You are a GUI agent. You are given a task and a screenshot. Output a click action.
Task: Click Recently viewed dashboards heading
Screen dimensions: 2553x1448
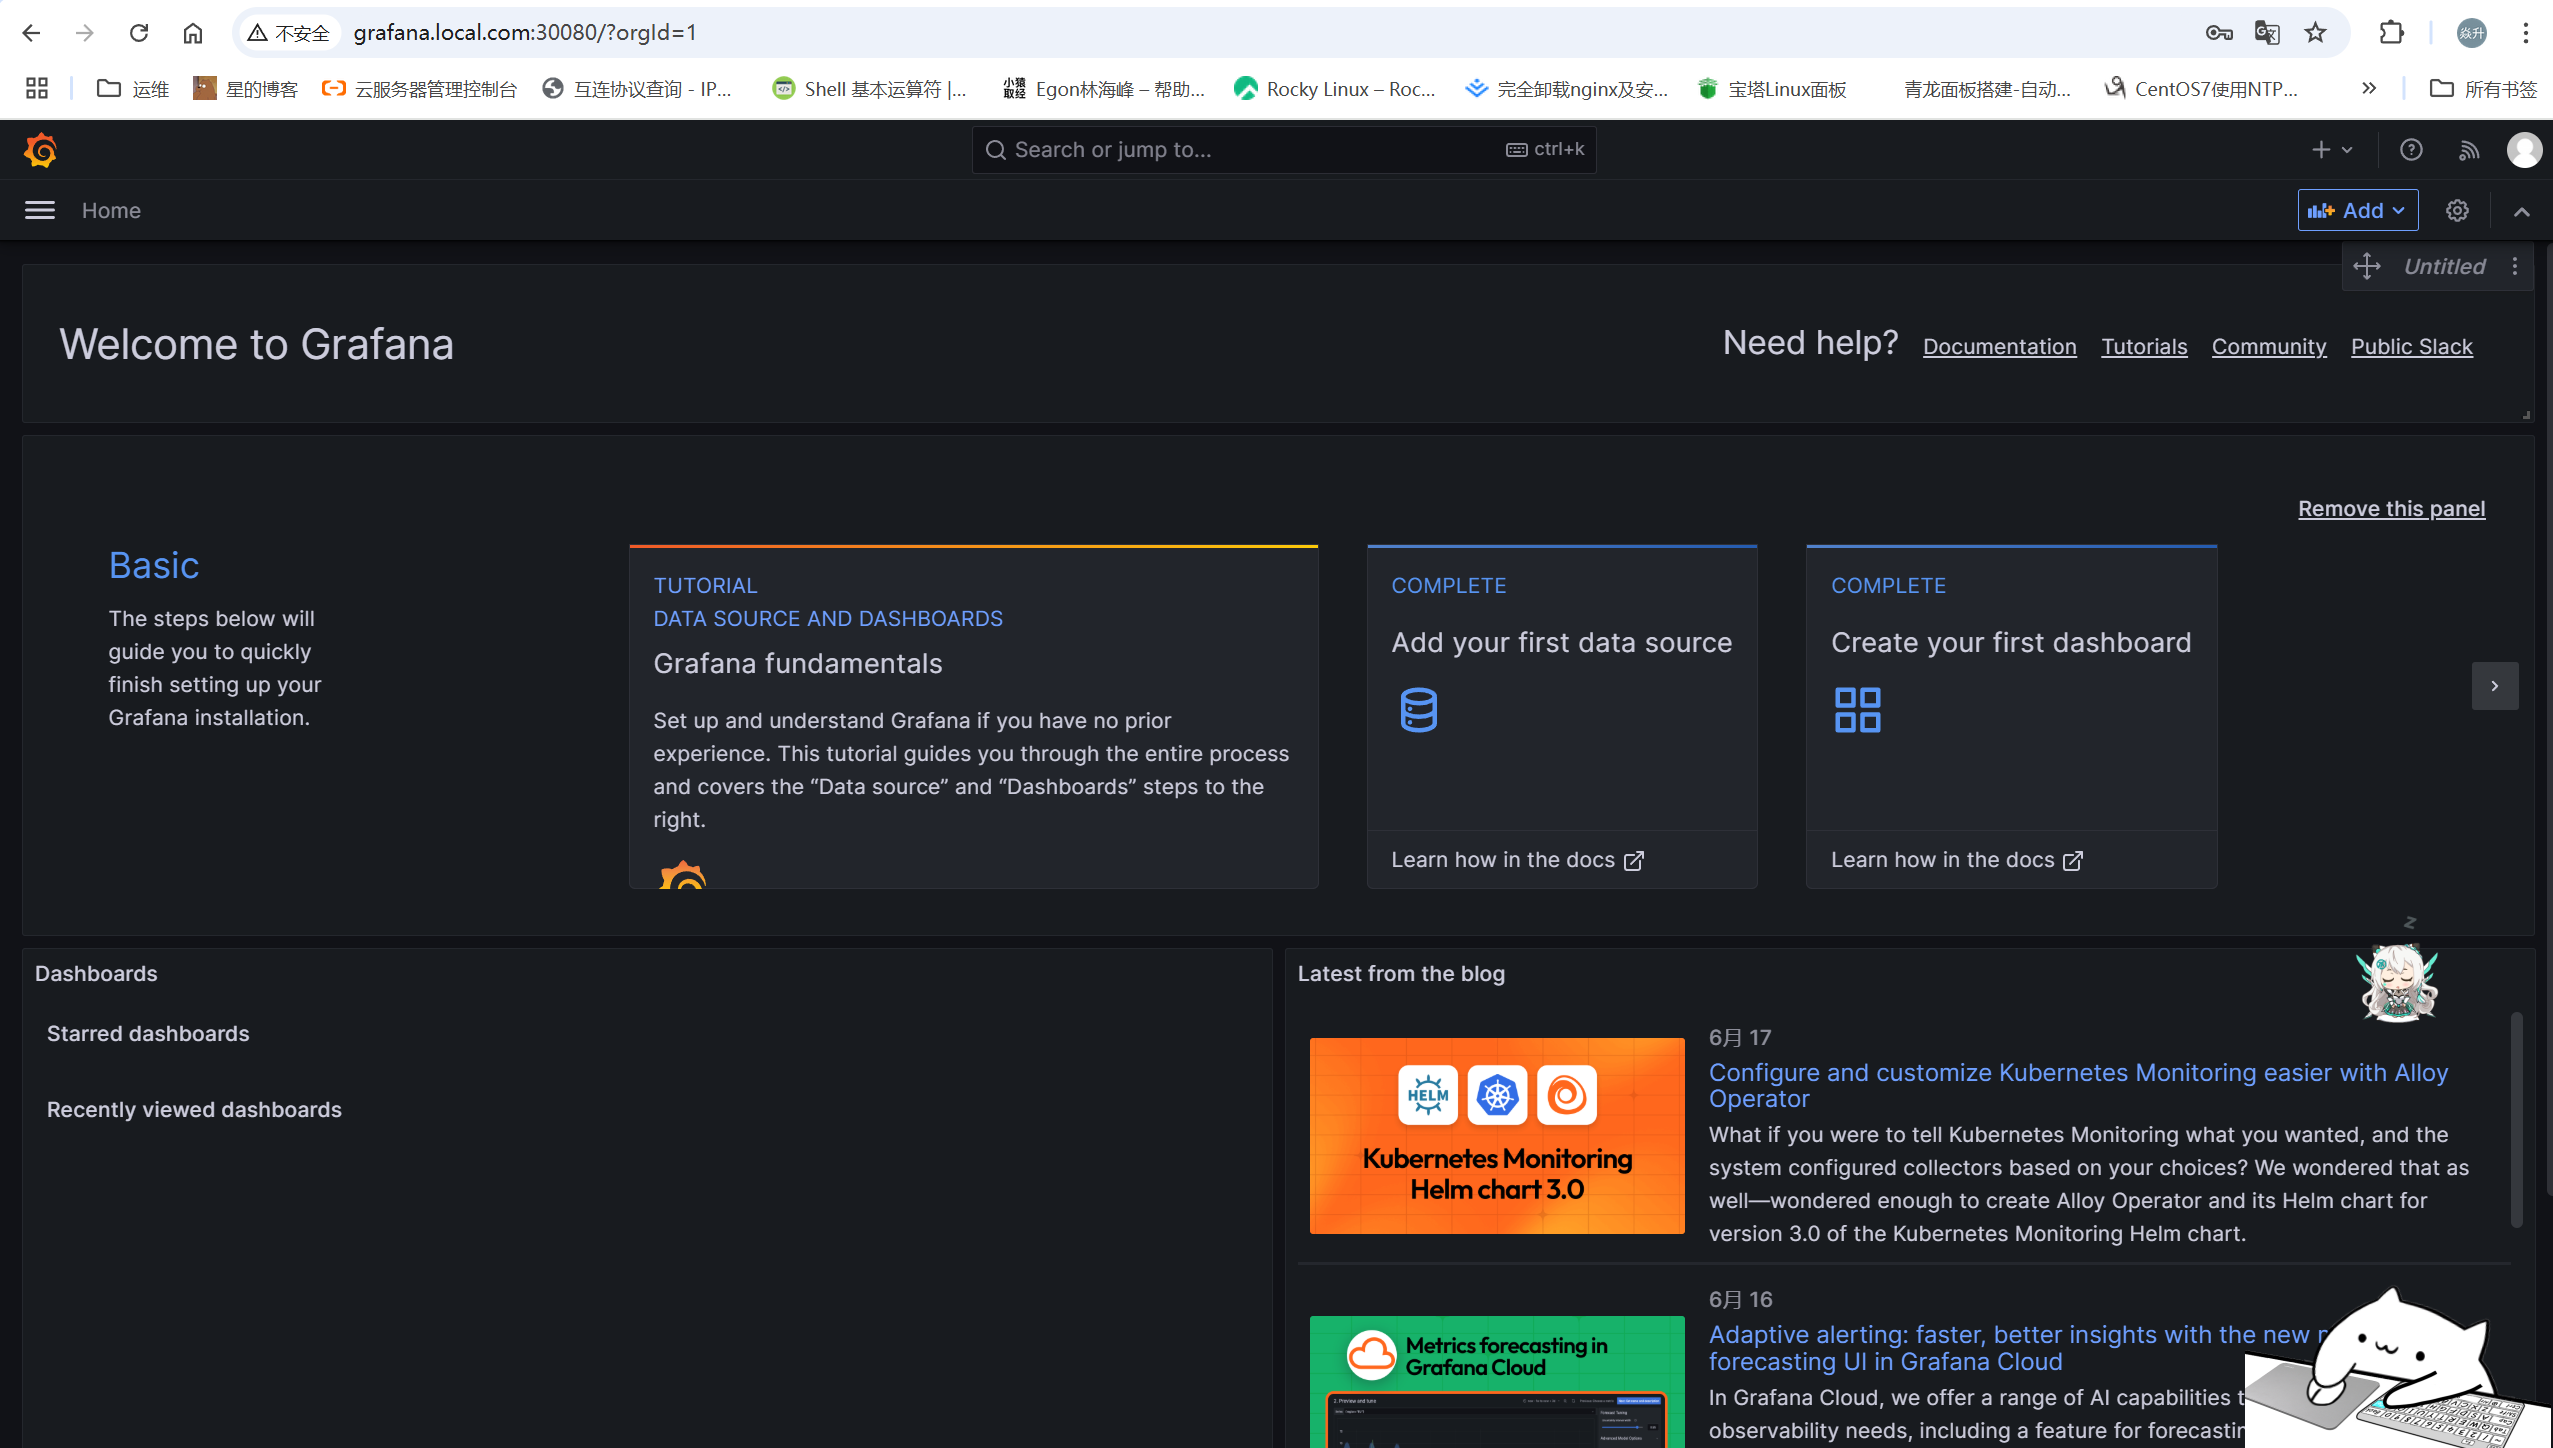194,1110
